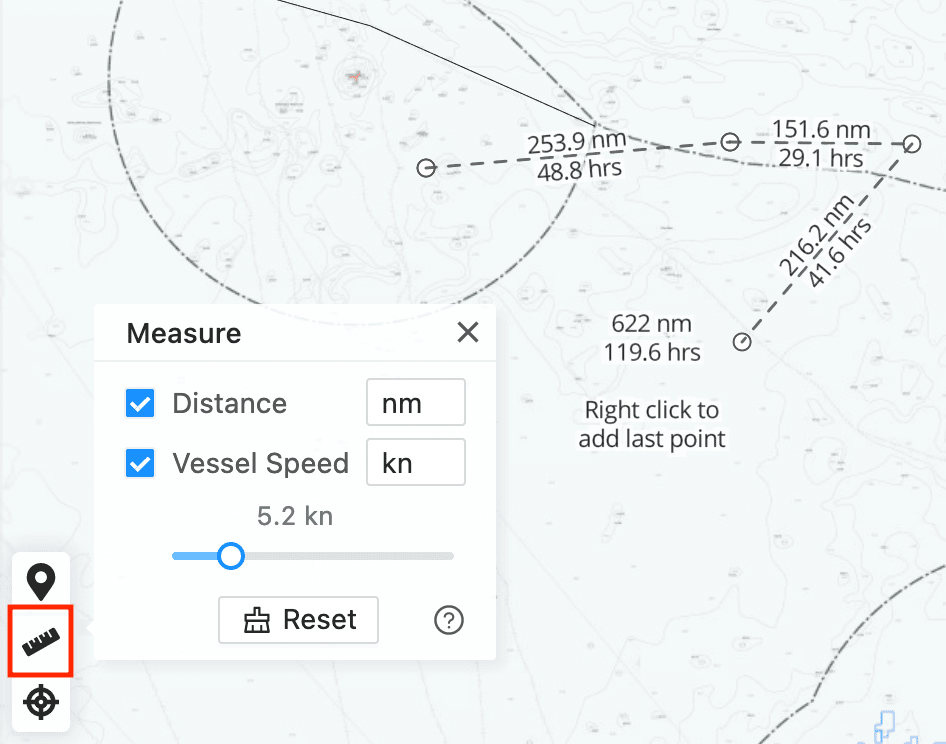Image resolution: width=946 pixels, height=744 pixels.
Task: Click the 151.6 nm segment label
Action: pyautogui.click(x=821, y=130)
